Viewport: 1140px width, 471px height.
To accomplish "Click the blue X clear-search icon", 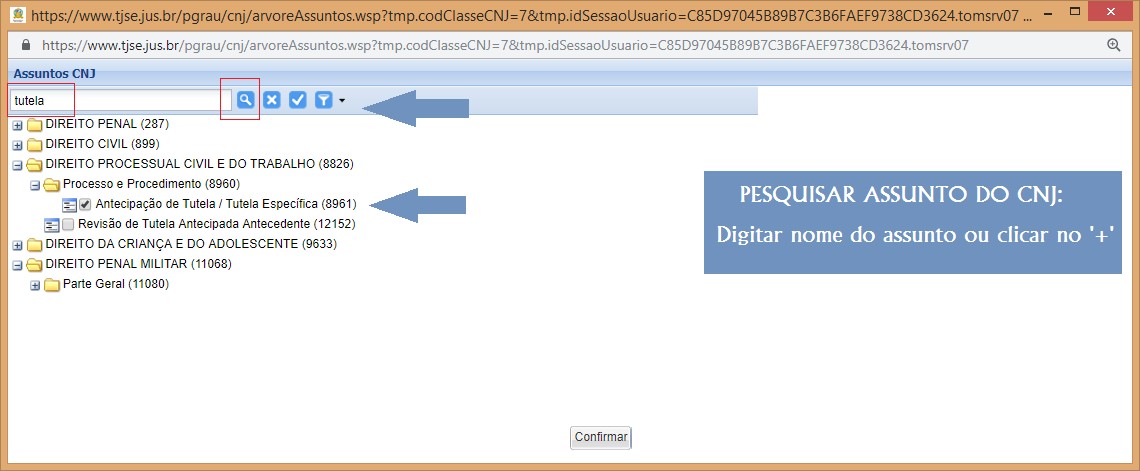I will [271, 100].
